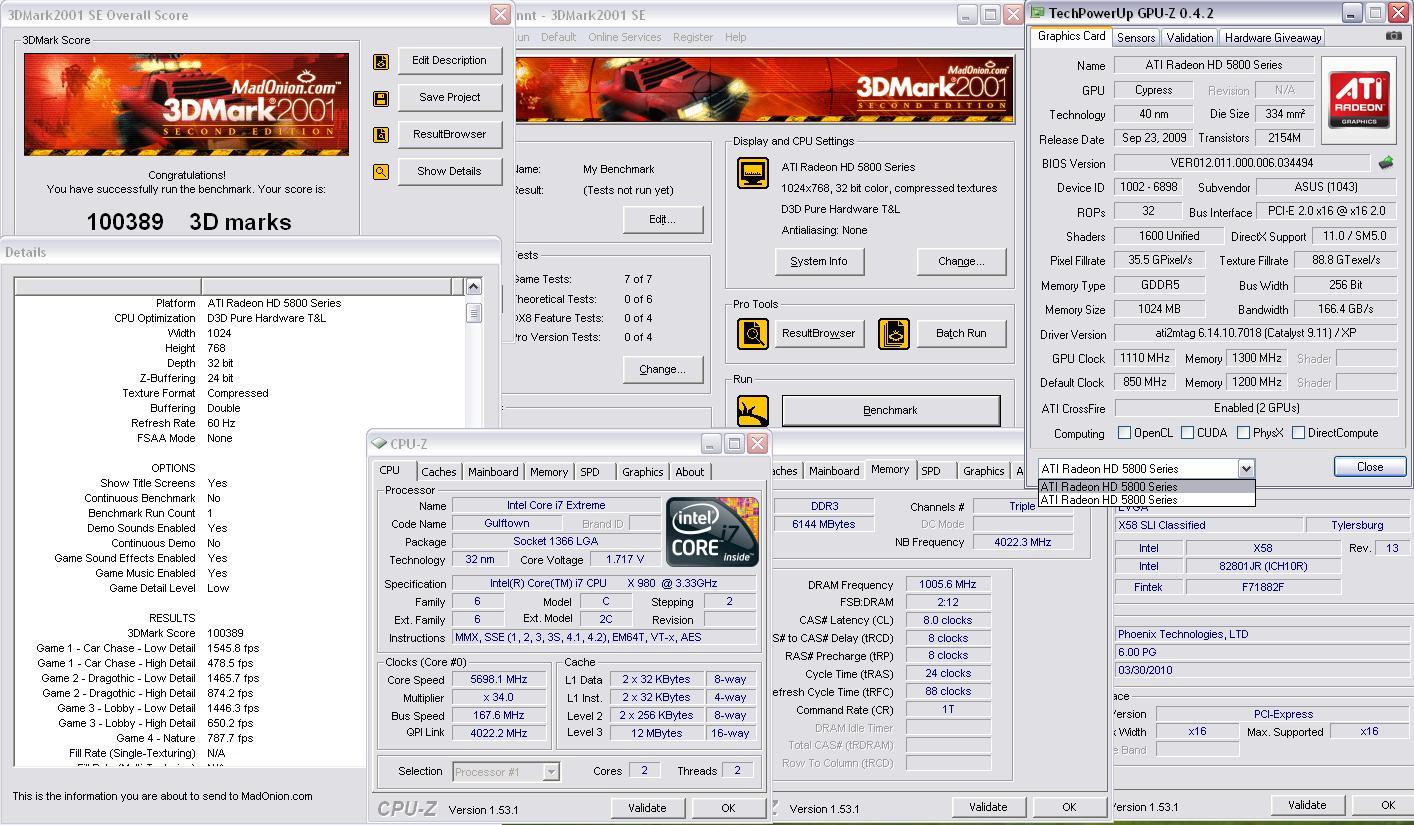
Task: Click the display monitor icon in 3DMark
Action: (752, 173)
